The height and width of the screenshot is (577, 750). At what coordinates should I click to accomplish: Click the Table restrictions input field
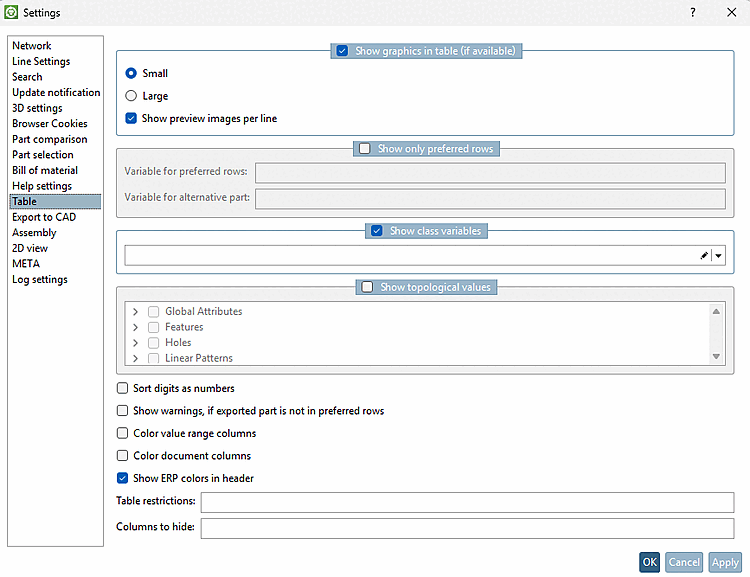pos(467,502)
